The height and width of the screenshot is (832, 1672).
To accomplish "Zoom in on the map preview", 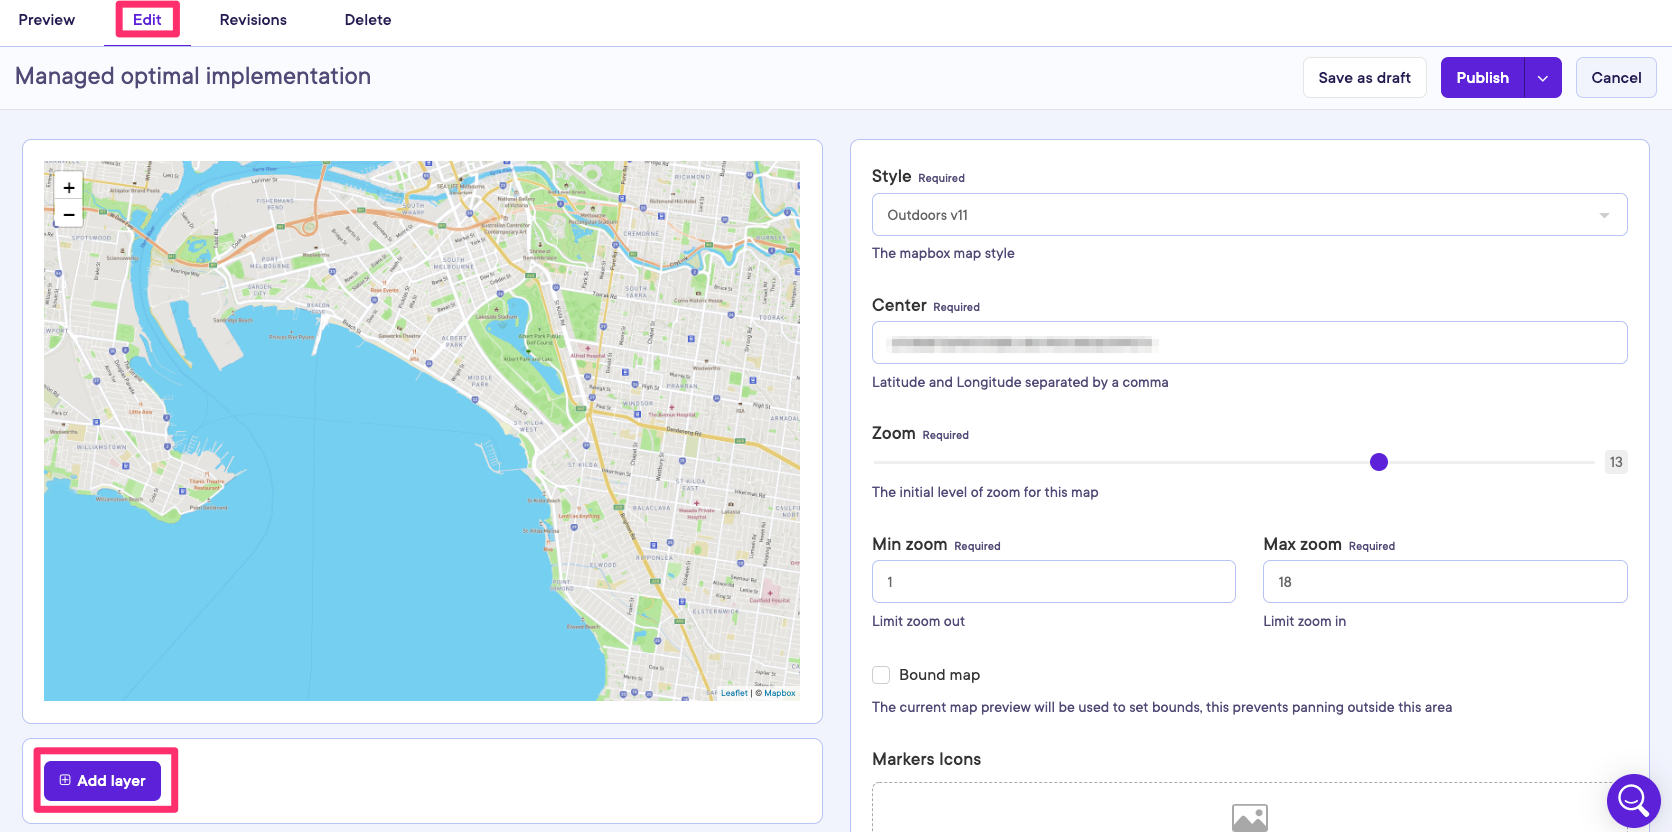I will (69, 187).
